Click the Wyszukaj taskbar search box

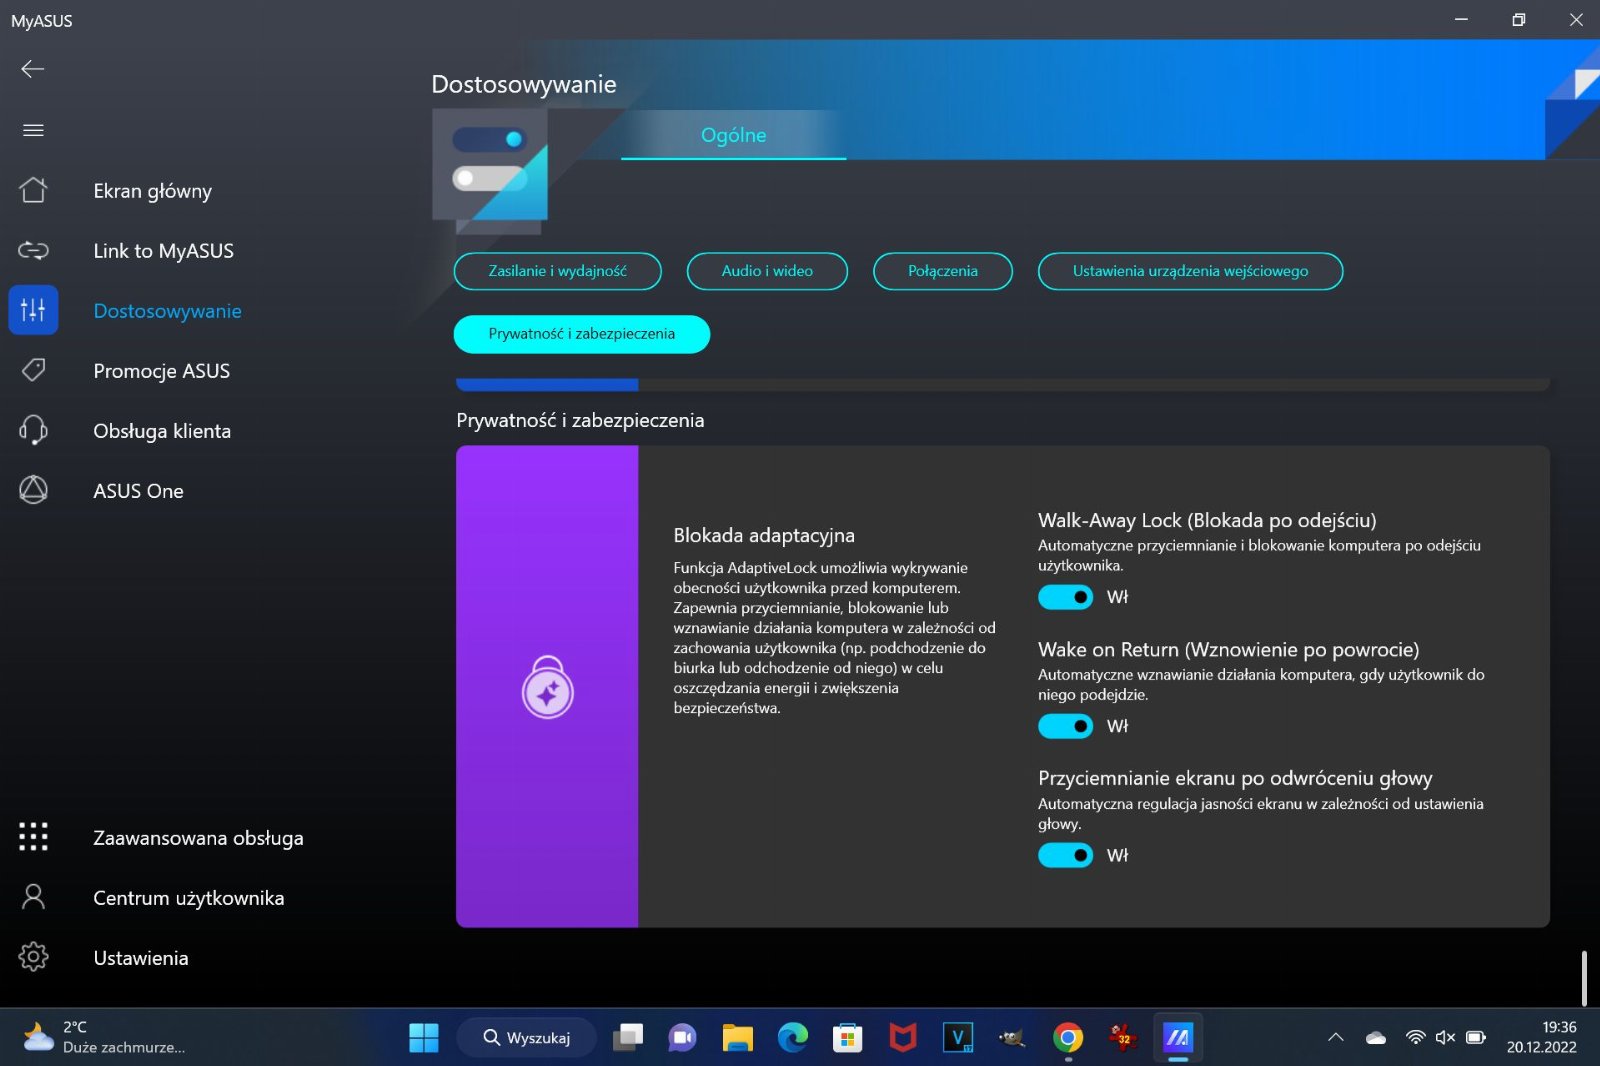(527, 1038)
